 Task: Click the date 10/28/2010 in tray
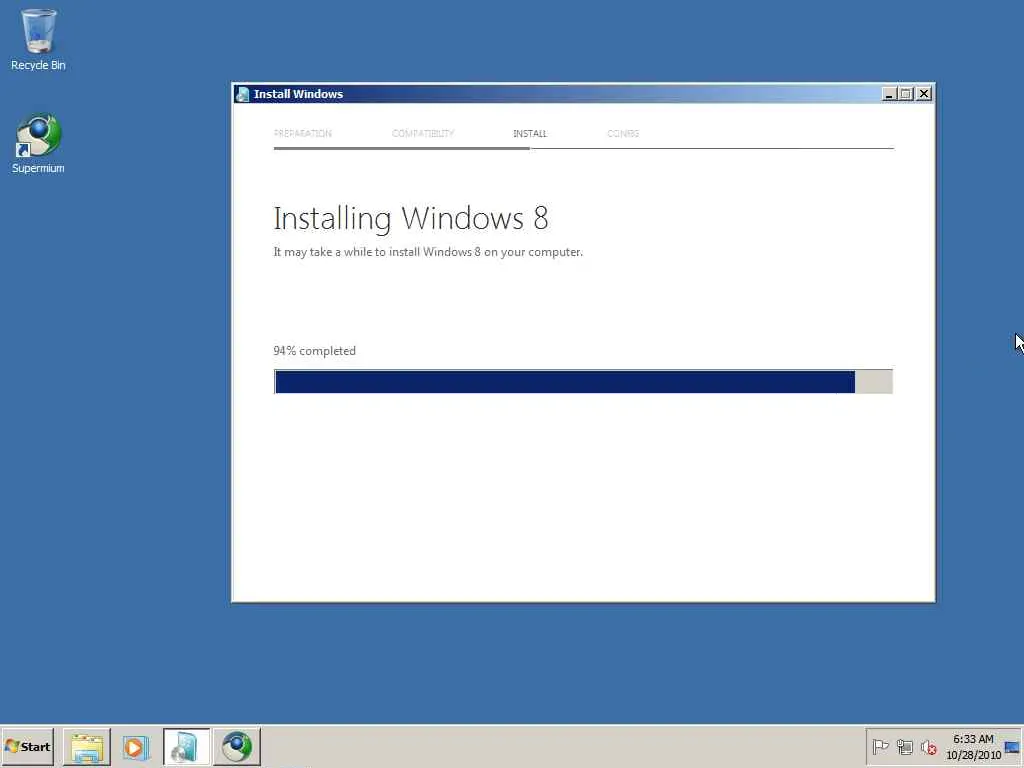(x=973, y=755)
